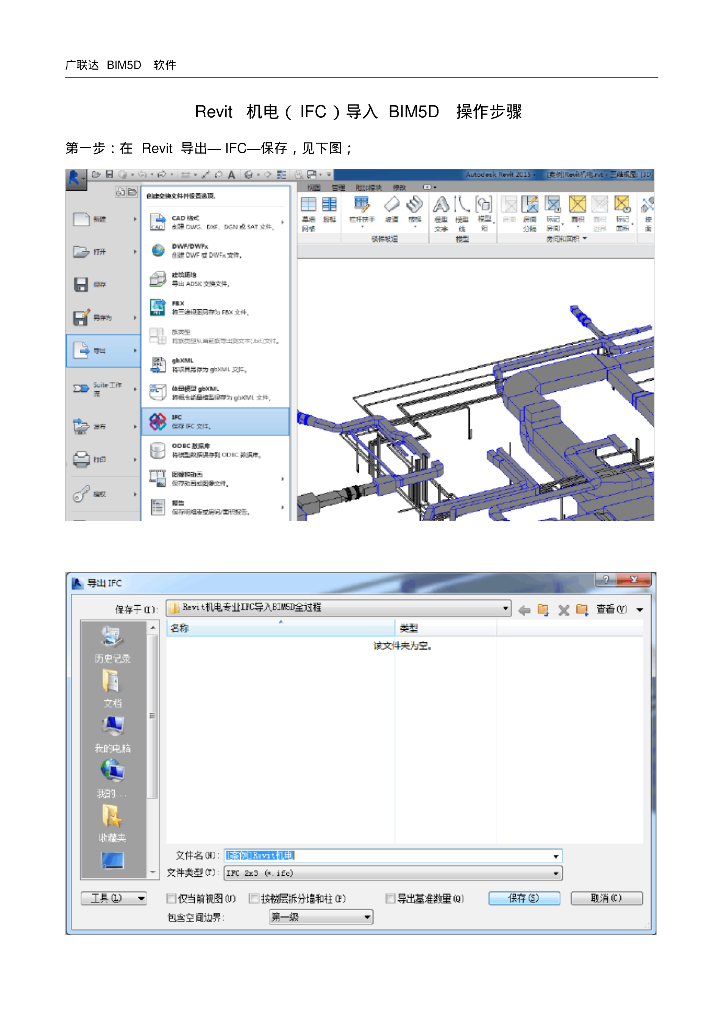Viewport: 724px width, 1024px height.
Task: Click the CAD format export icon
Action: [x=157, y=222]
